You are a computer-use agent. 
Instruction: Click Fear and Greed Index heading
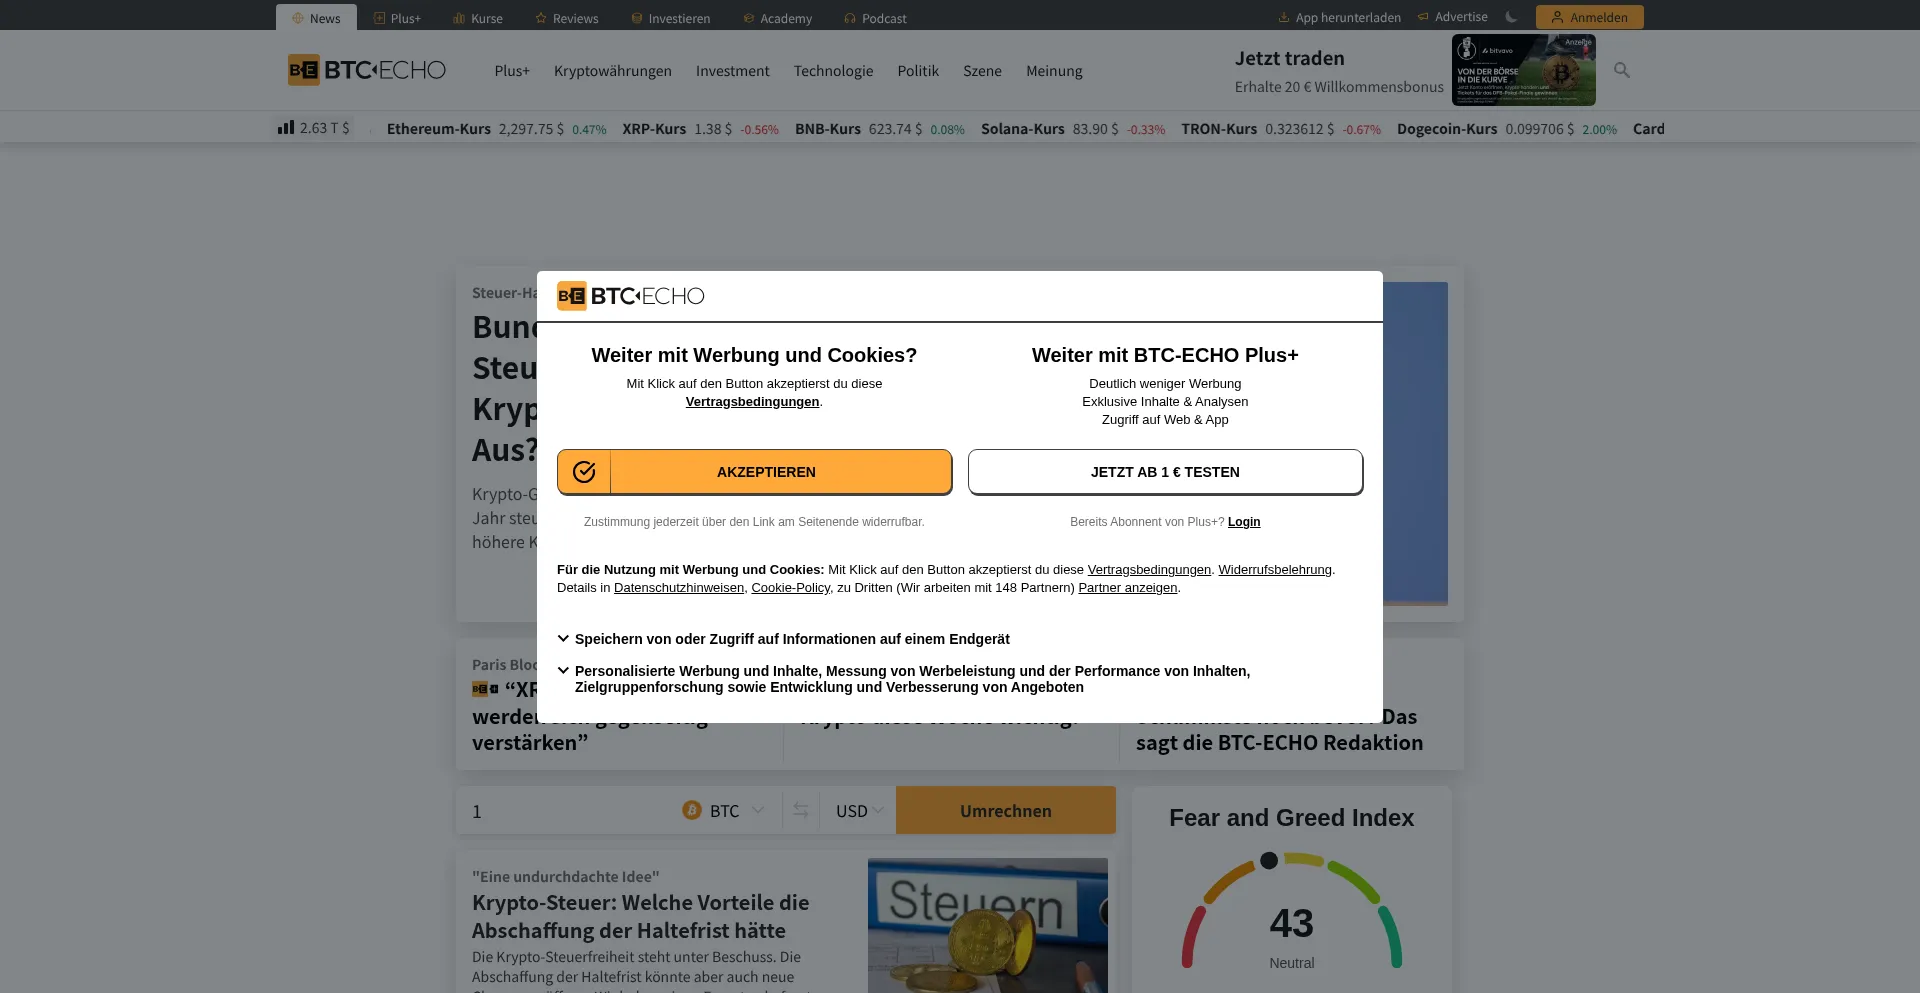[x=1291, y=818]
